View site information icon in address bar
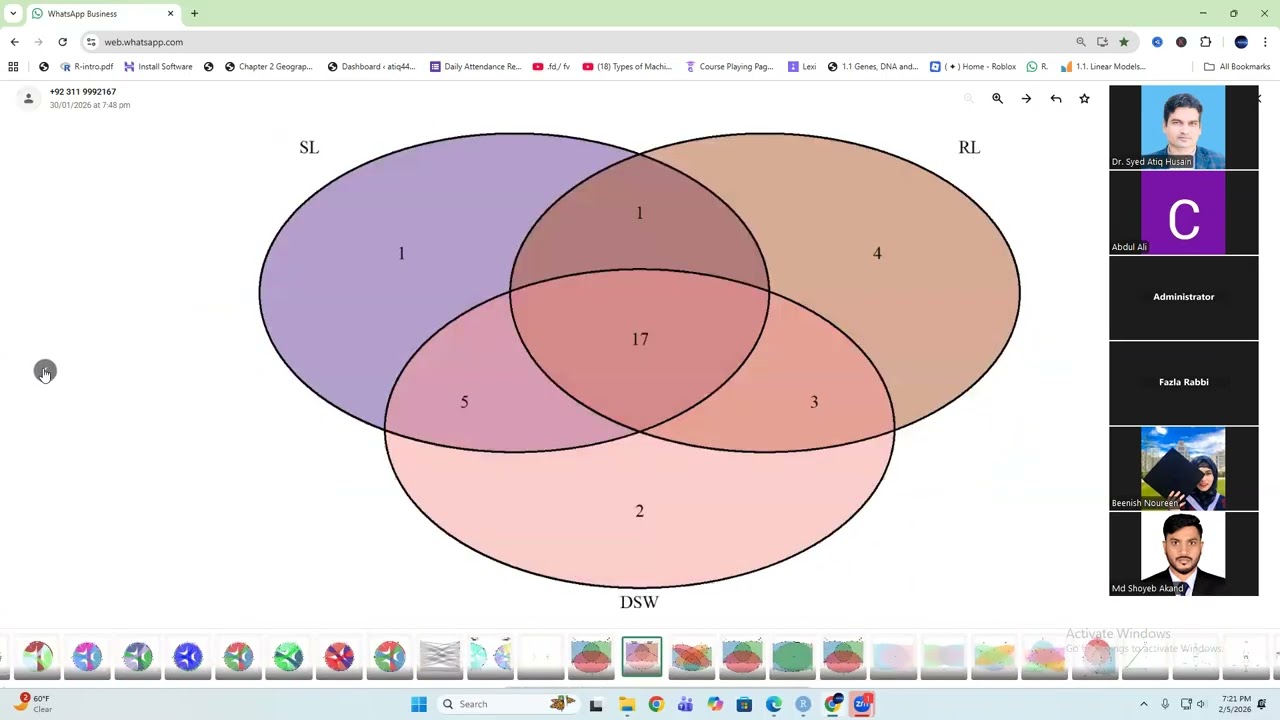The image size is (1280, 720). [x=91, y=42]
